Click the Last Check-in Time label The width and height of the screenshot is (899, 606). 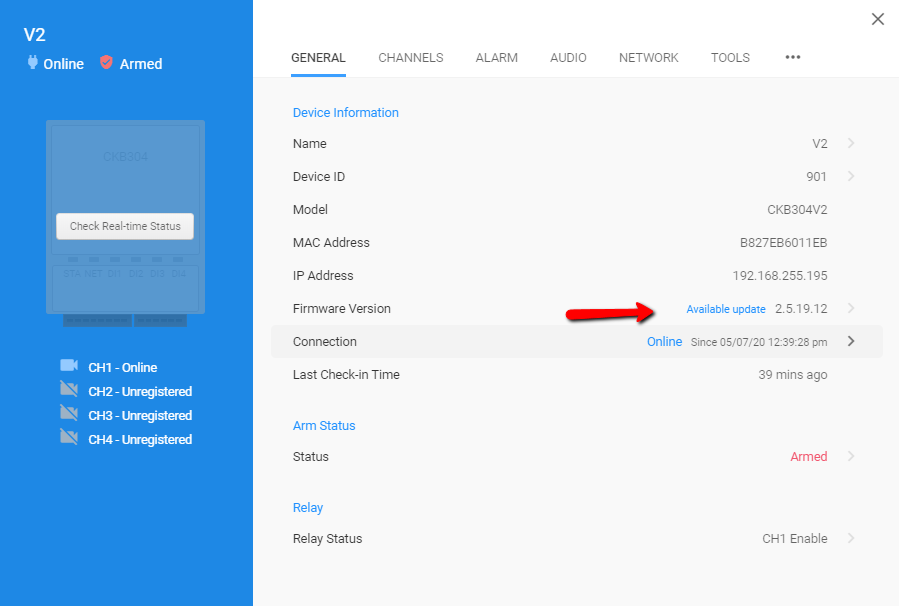point(346,375)
